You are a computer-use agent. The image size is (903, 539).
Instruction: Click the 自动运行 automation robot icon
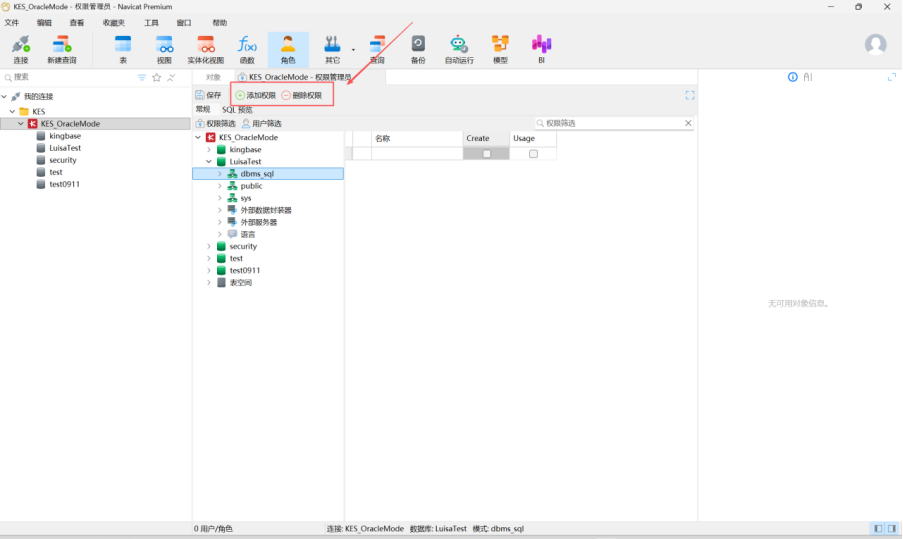click(459, 45)
